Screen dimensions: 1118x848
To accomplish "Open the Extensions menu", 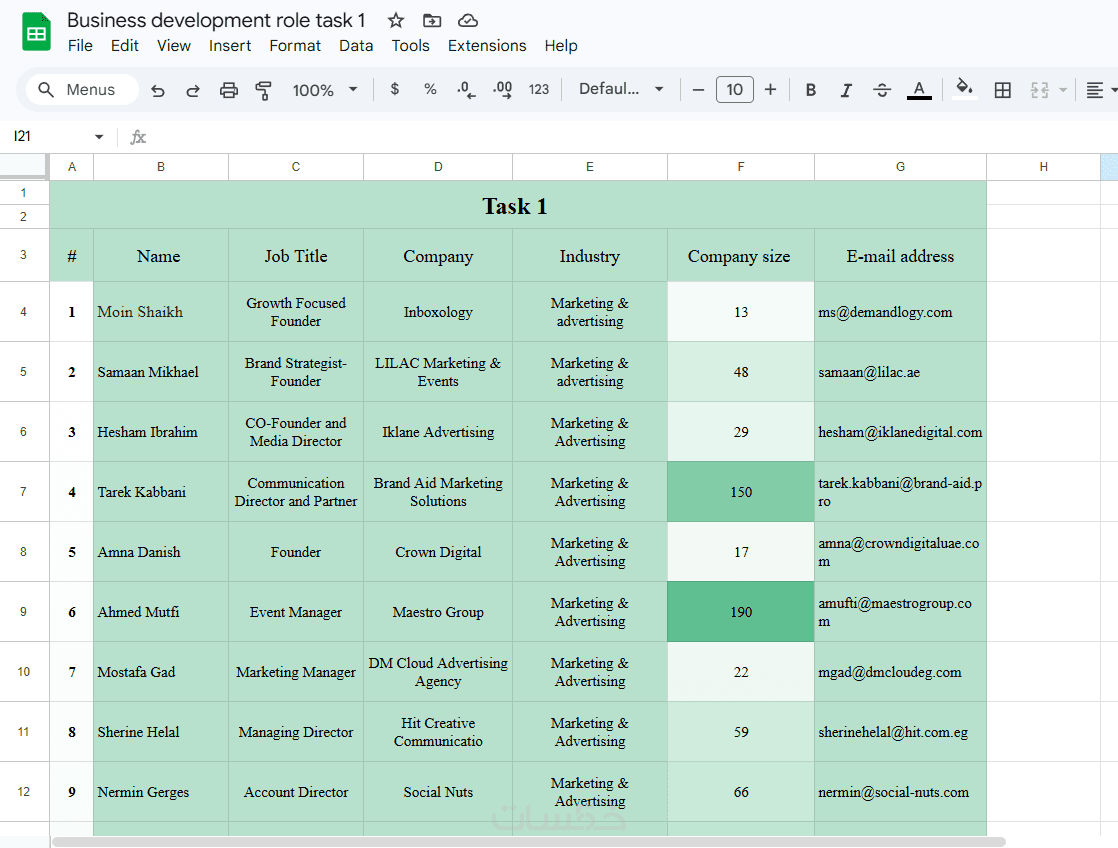I will tap(487, 46).
